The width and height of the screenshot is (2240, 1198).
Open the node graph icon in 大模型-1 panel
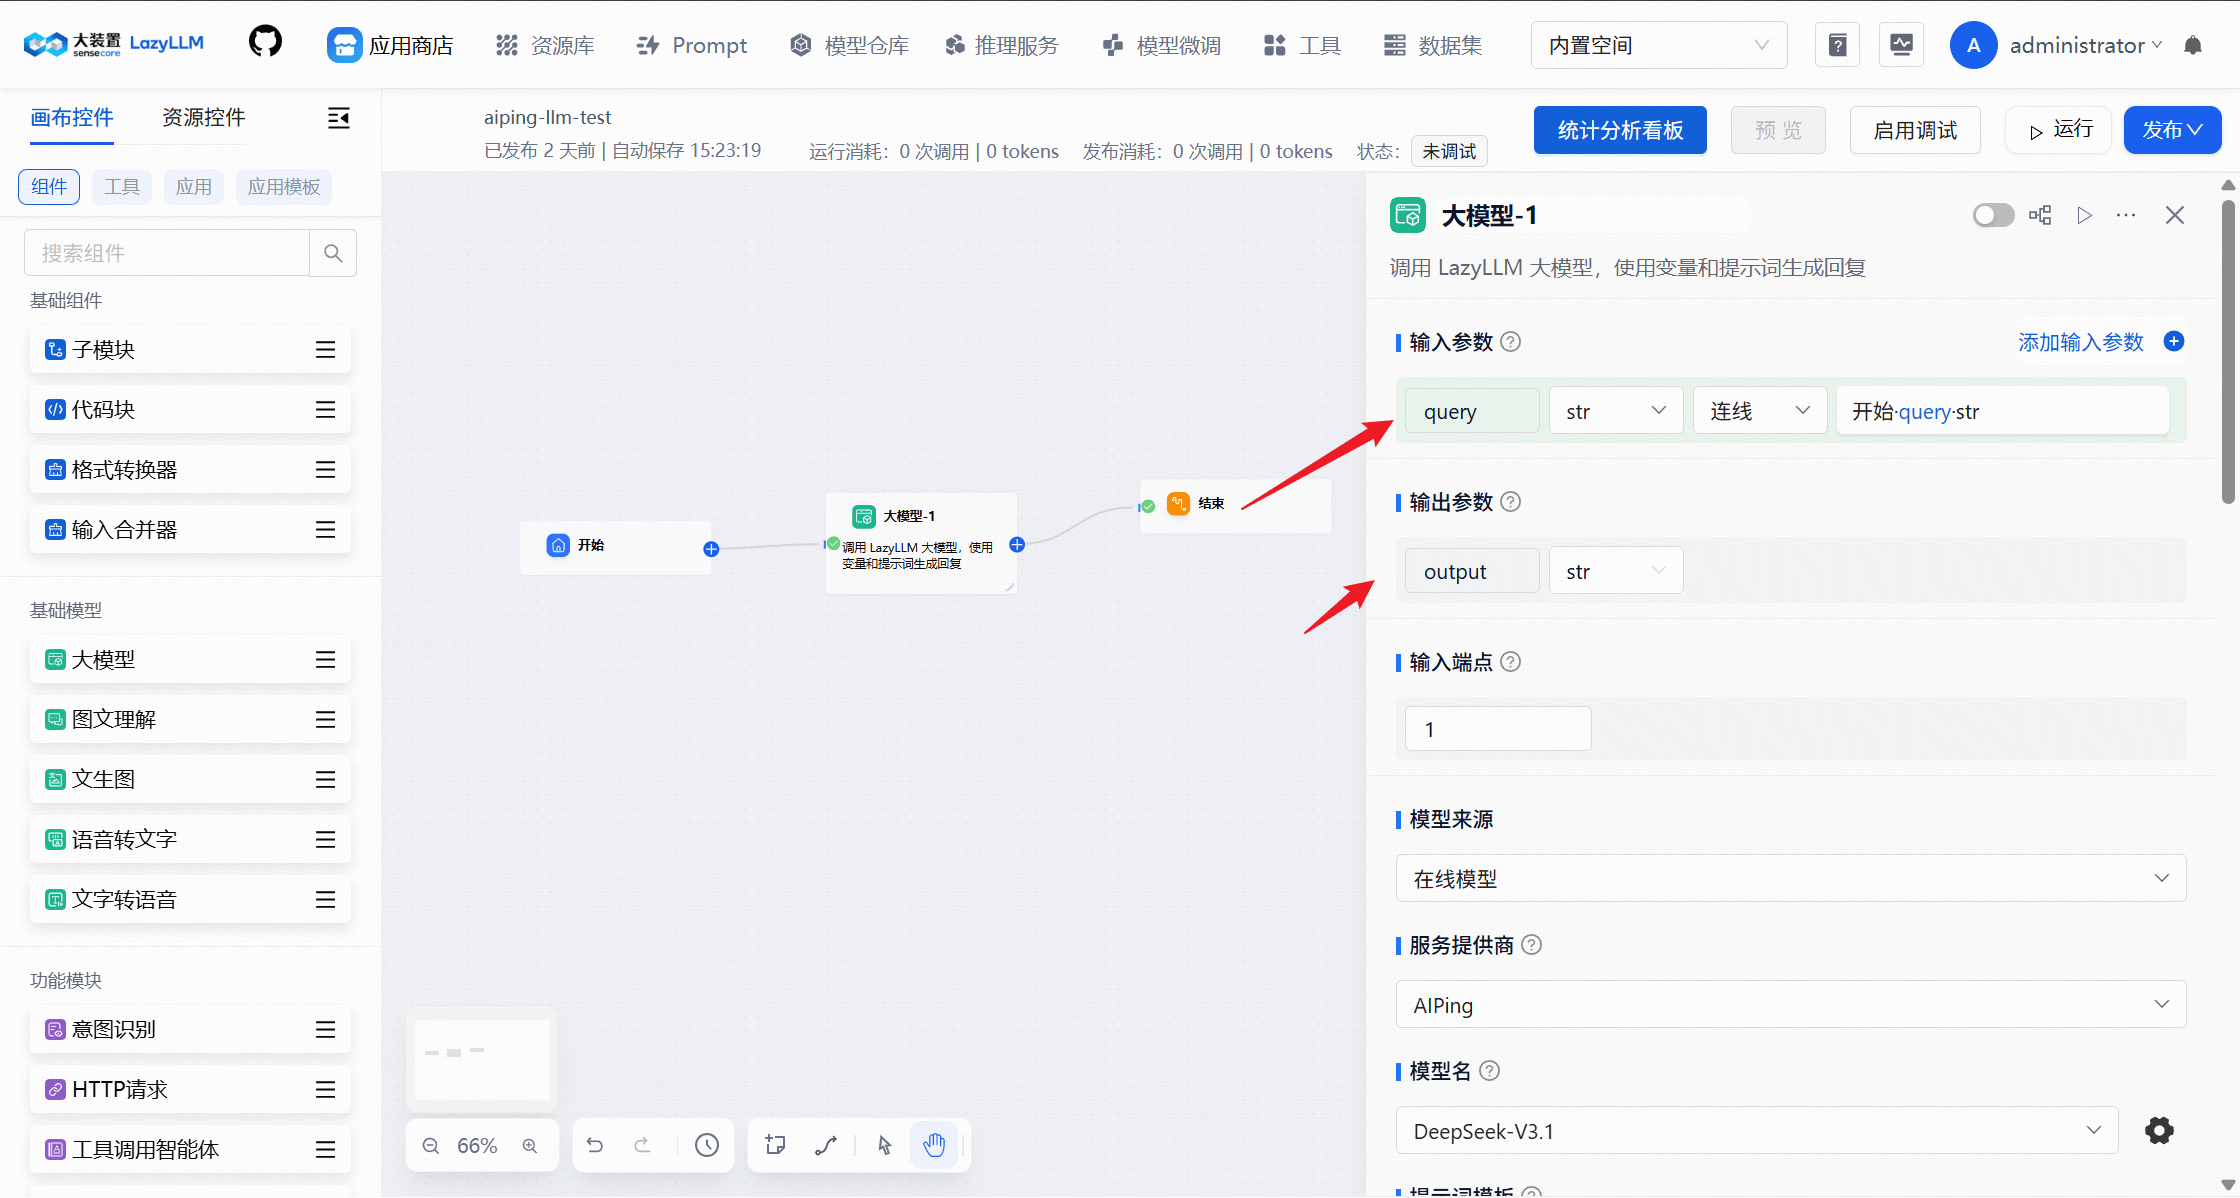click(x=2040, y=214)
